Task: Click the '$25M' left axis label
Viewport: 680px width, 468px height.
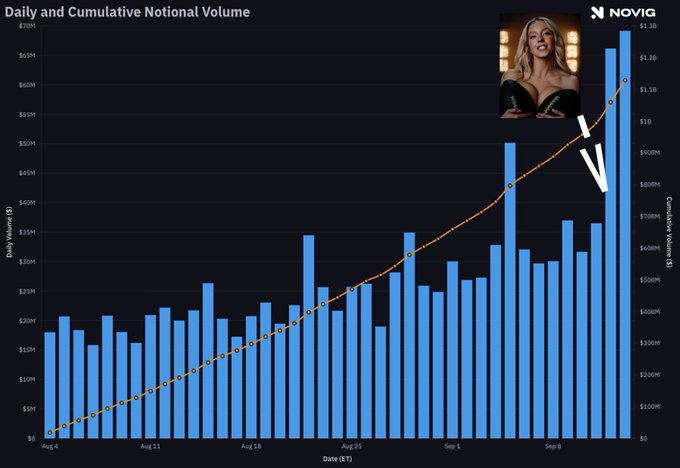Action: coord(27,291)
